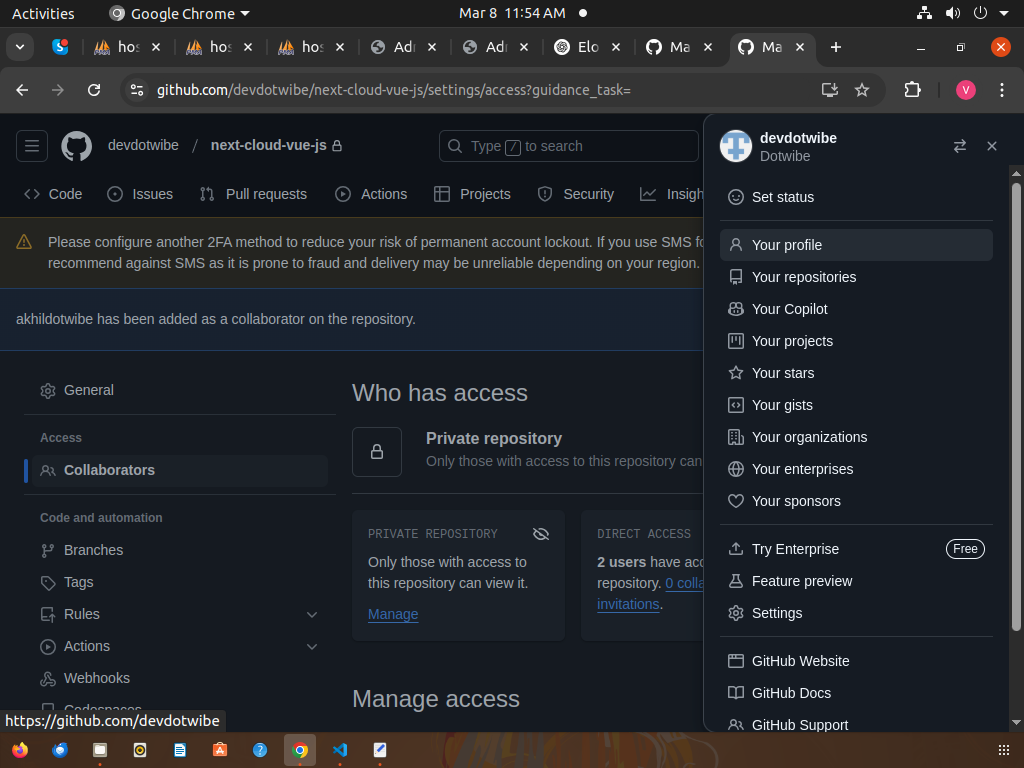
Task: Bookmark page with the star icon
Action: (862, 90)
